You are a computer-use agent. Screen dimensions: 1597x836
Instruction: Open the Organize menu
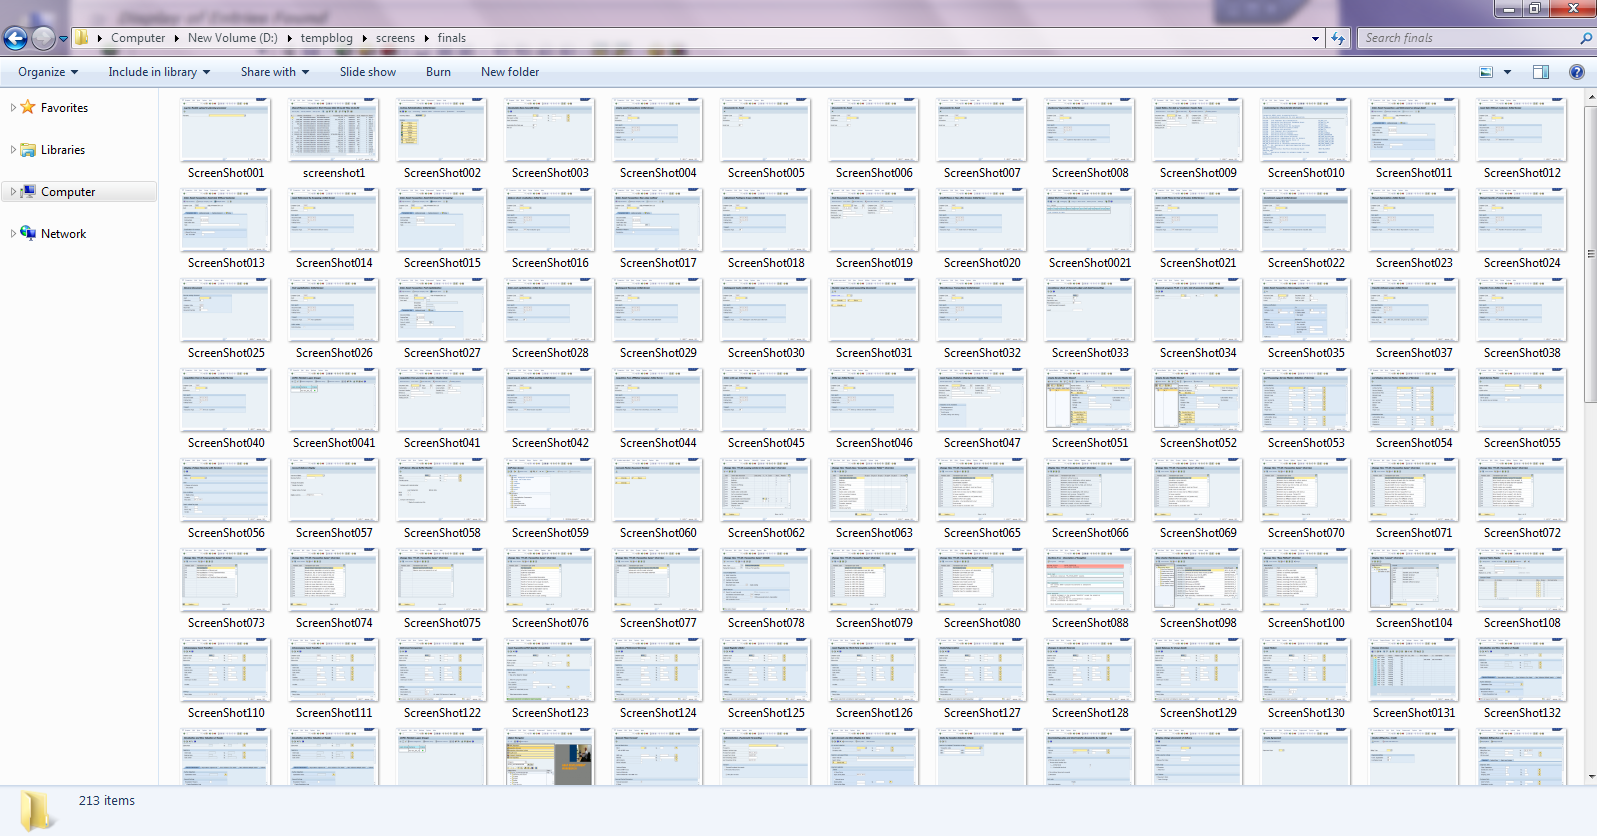[48, 72]
